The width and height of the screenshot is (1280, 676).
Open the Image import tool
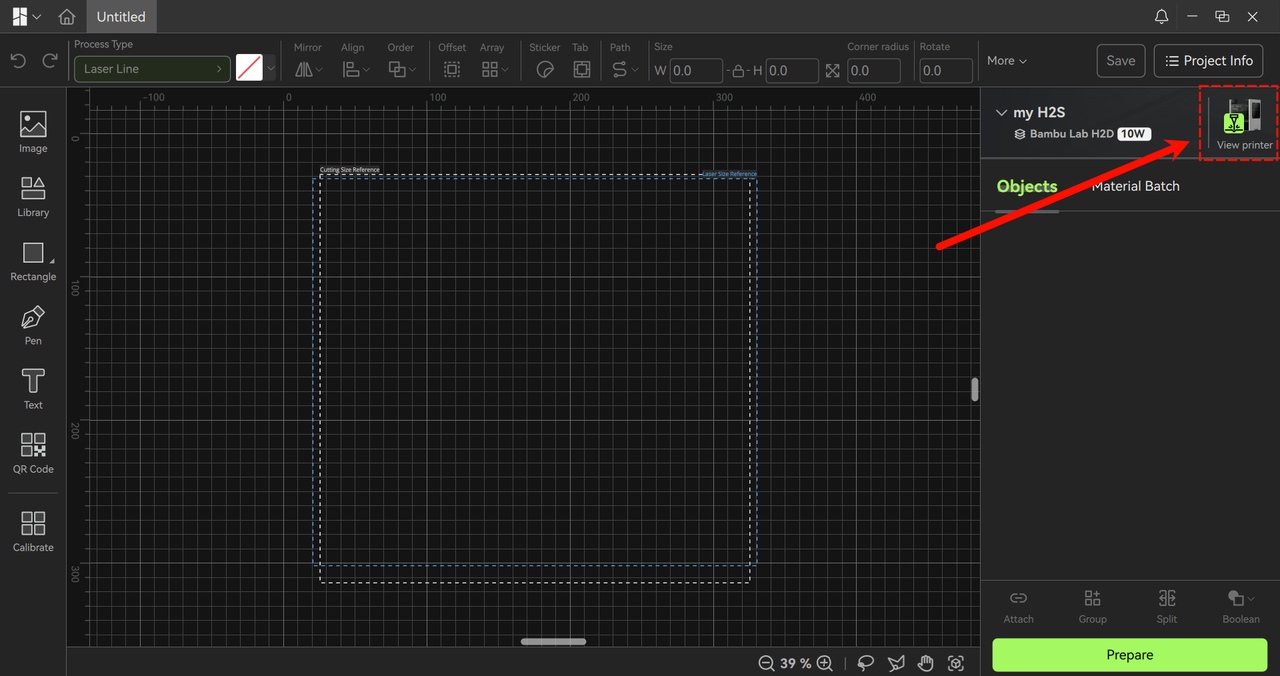click(x=33, y=132)
